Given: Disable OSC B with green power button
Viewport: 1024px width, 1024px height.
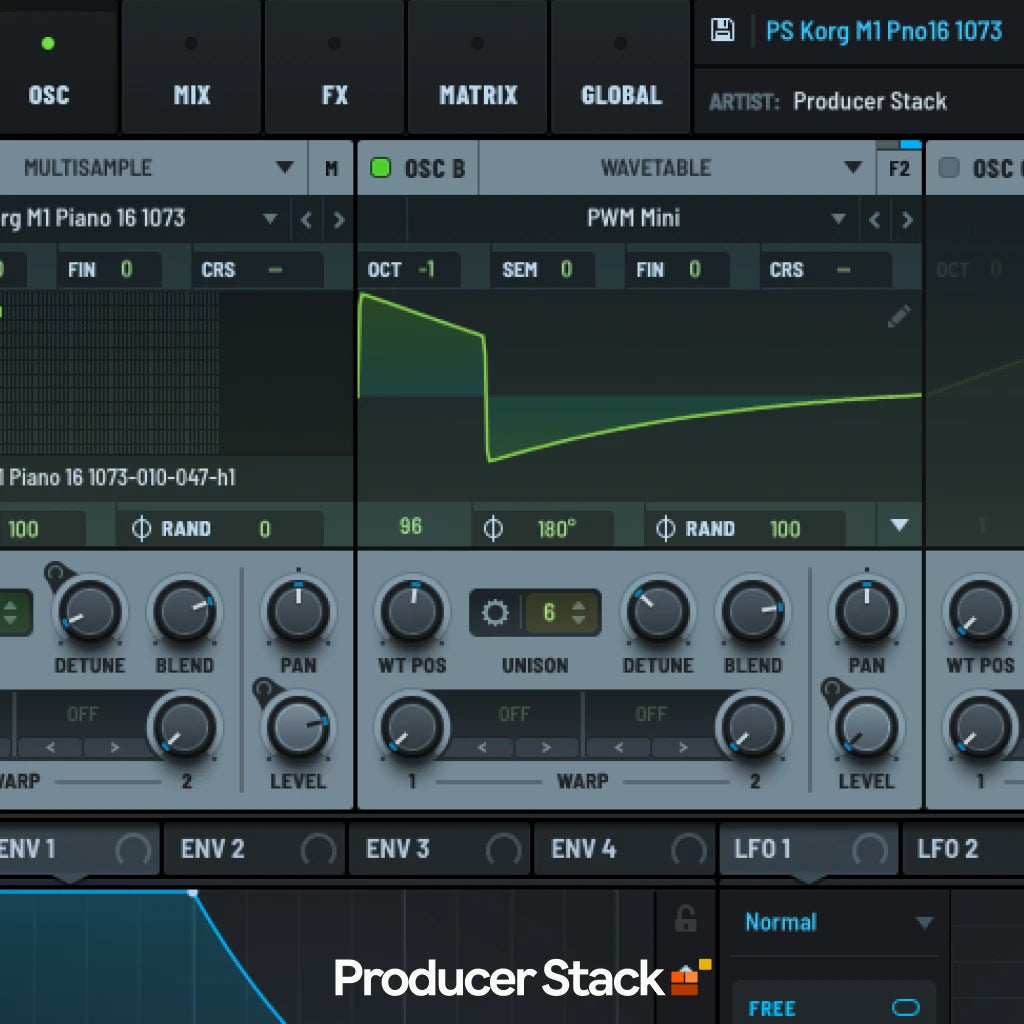Looking at the screenshot, I should point(381,168).
